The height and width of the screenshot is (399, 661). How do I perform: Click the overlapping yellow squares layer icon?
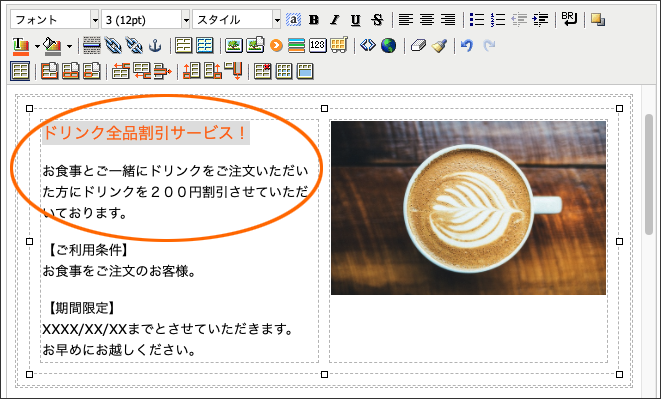point(598,20)
